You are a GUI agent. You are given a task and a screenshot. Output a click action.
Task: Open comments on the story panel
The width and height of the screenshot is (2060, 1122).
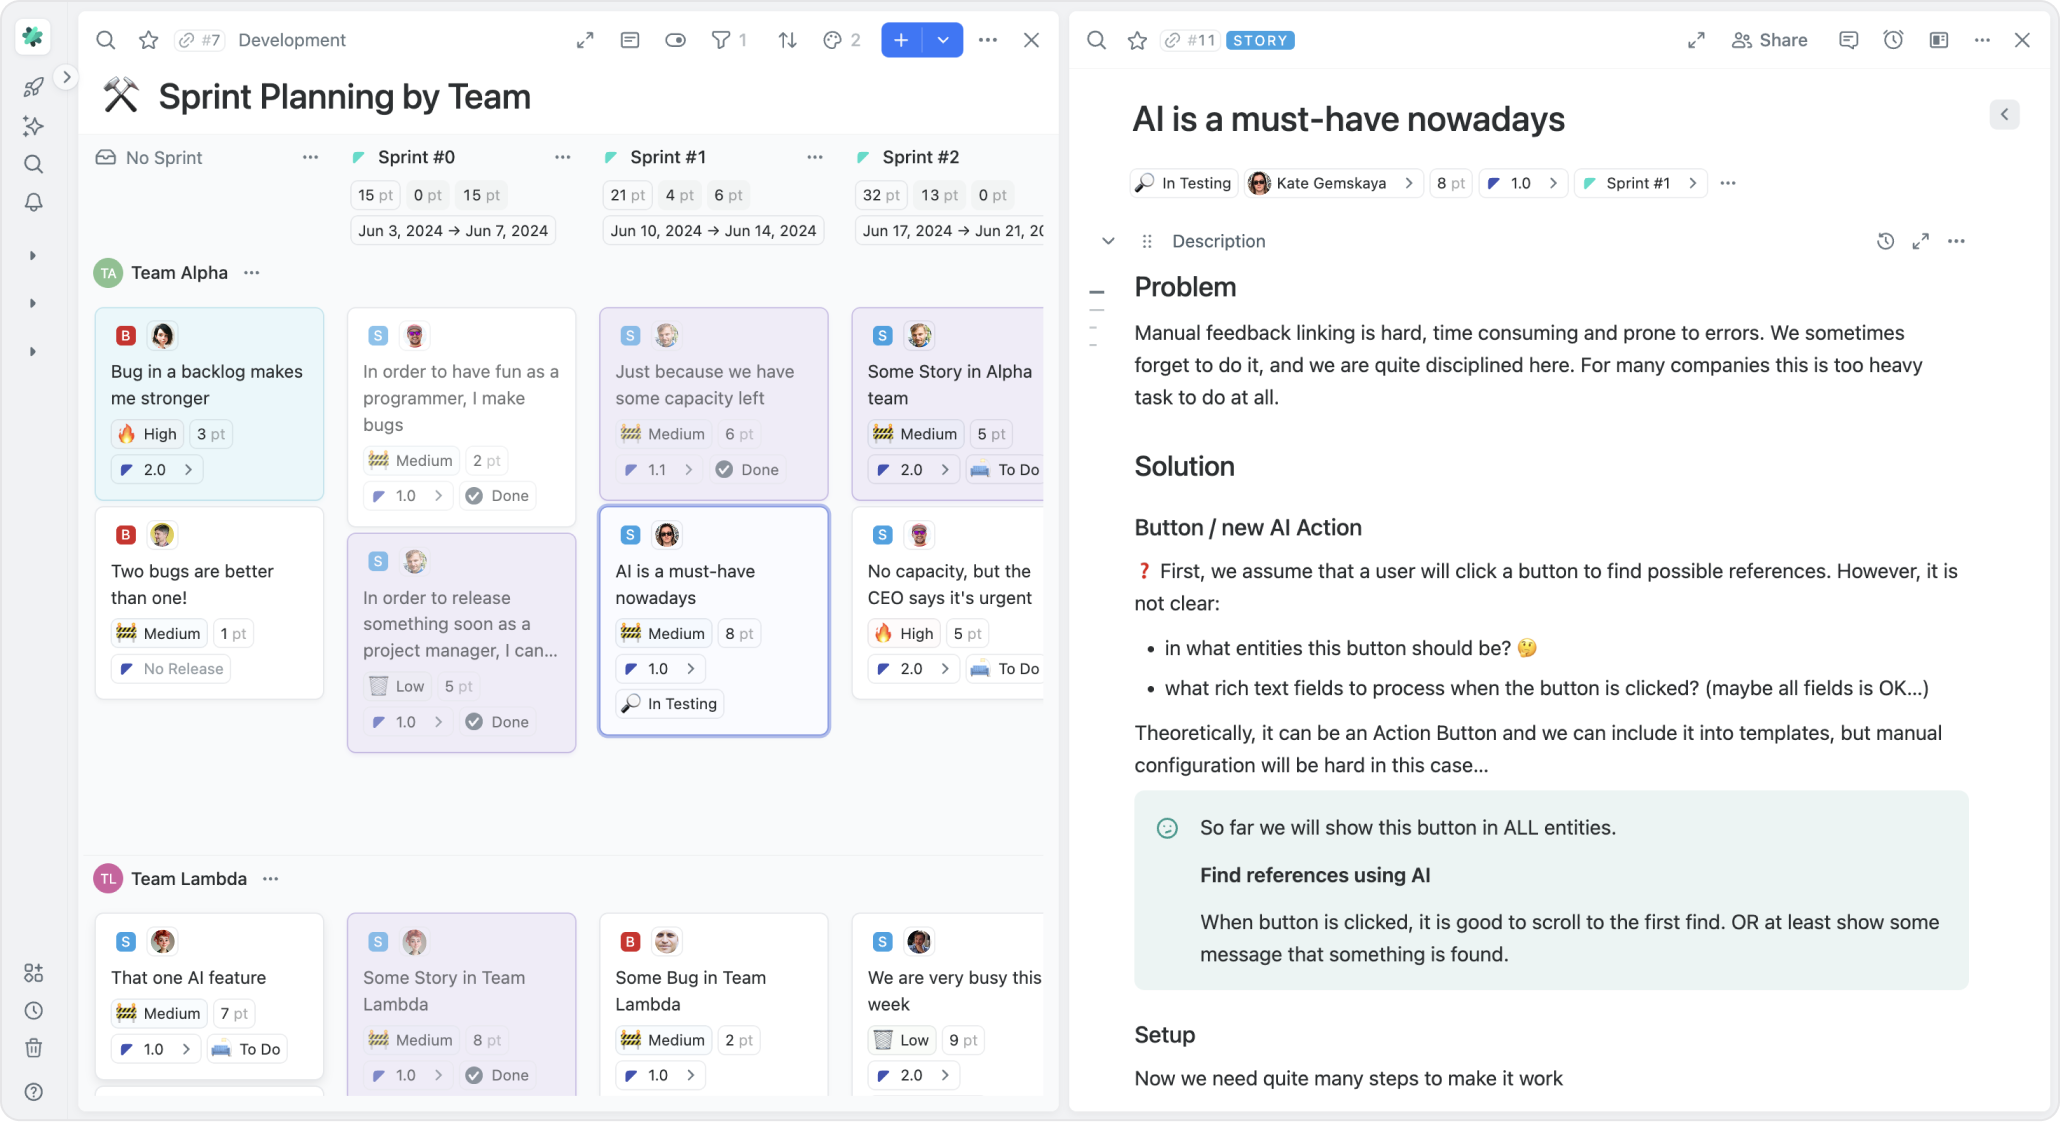click(1848, 40)
